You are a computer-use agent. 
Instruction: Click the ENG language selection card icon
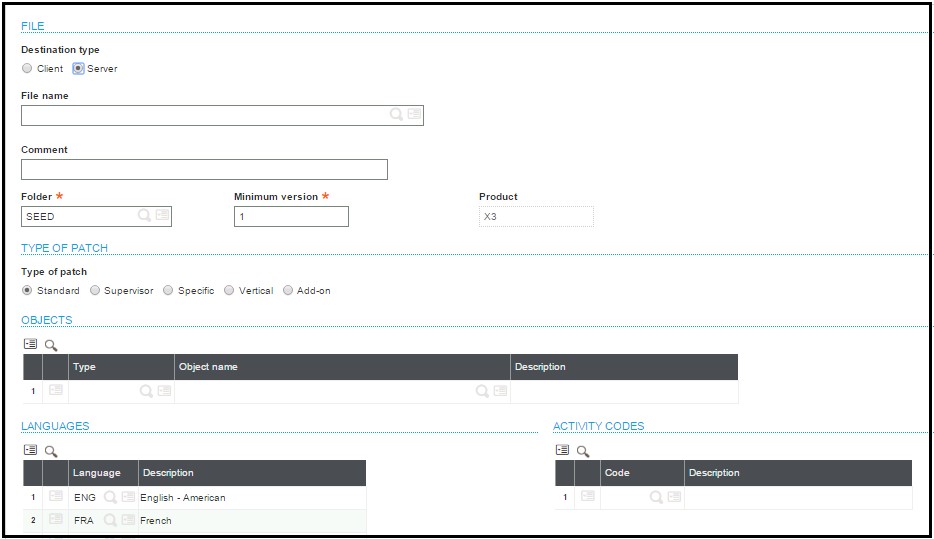tap(128, 496)
